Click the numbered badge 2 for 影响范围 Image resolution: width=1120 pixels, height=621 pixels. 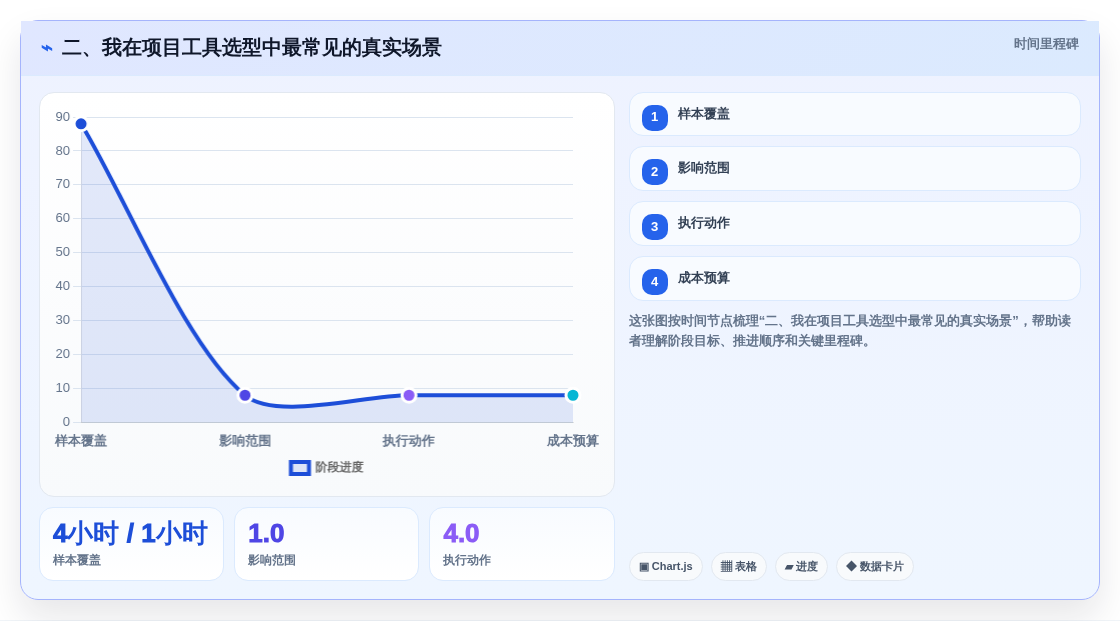click(x=654, y=172)
